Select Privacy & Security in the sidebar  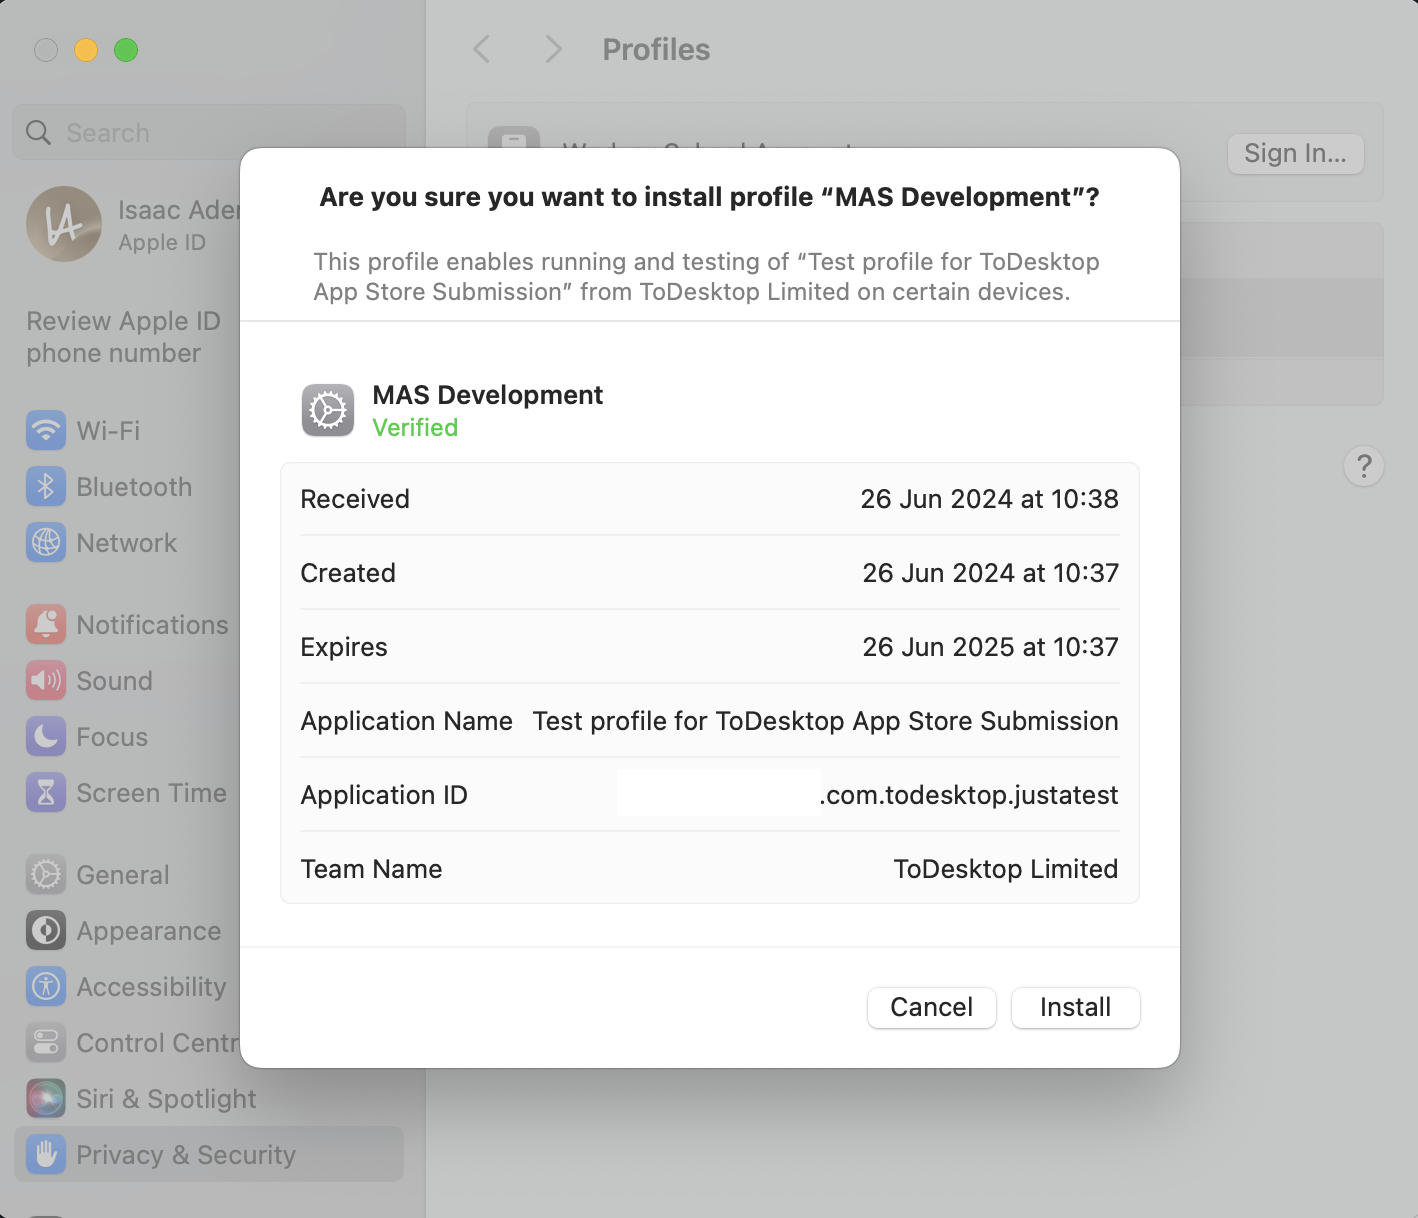[x=185, y=1154]
